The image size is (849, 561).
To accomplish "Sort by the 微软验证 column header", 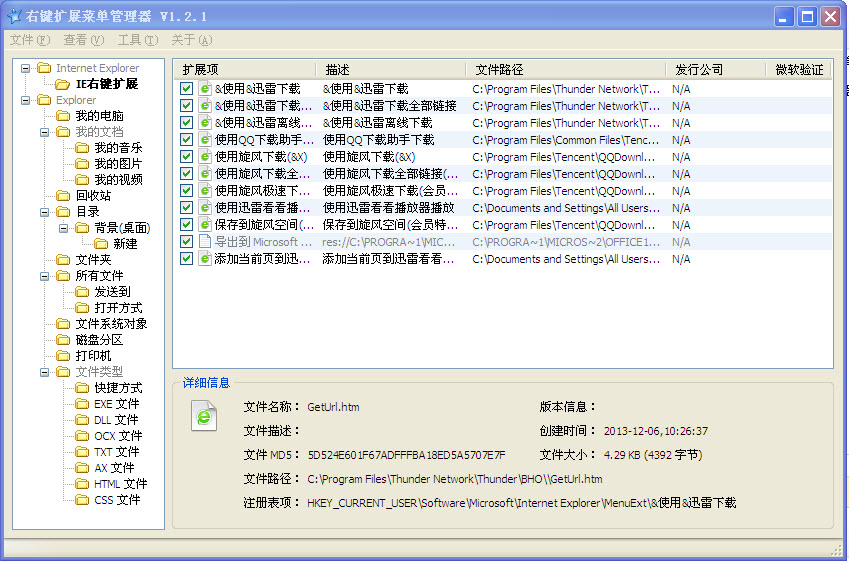I will pos(799,69).
